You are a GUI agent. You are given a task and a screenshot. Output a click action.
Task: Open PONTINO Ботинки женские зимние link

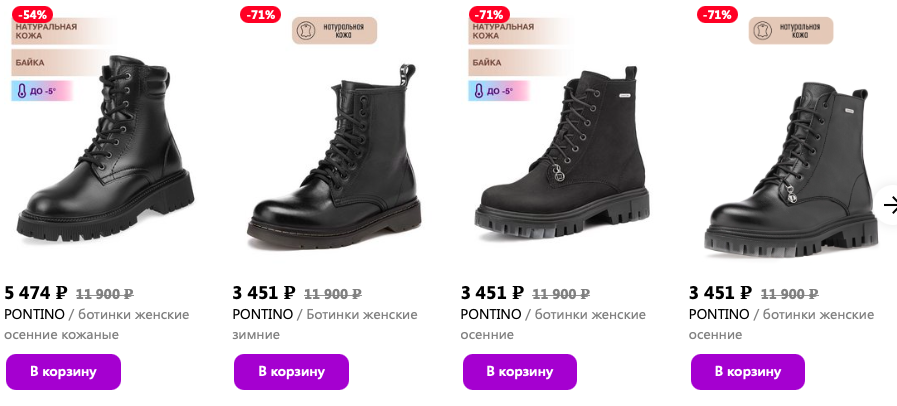[324, 324]
